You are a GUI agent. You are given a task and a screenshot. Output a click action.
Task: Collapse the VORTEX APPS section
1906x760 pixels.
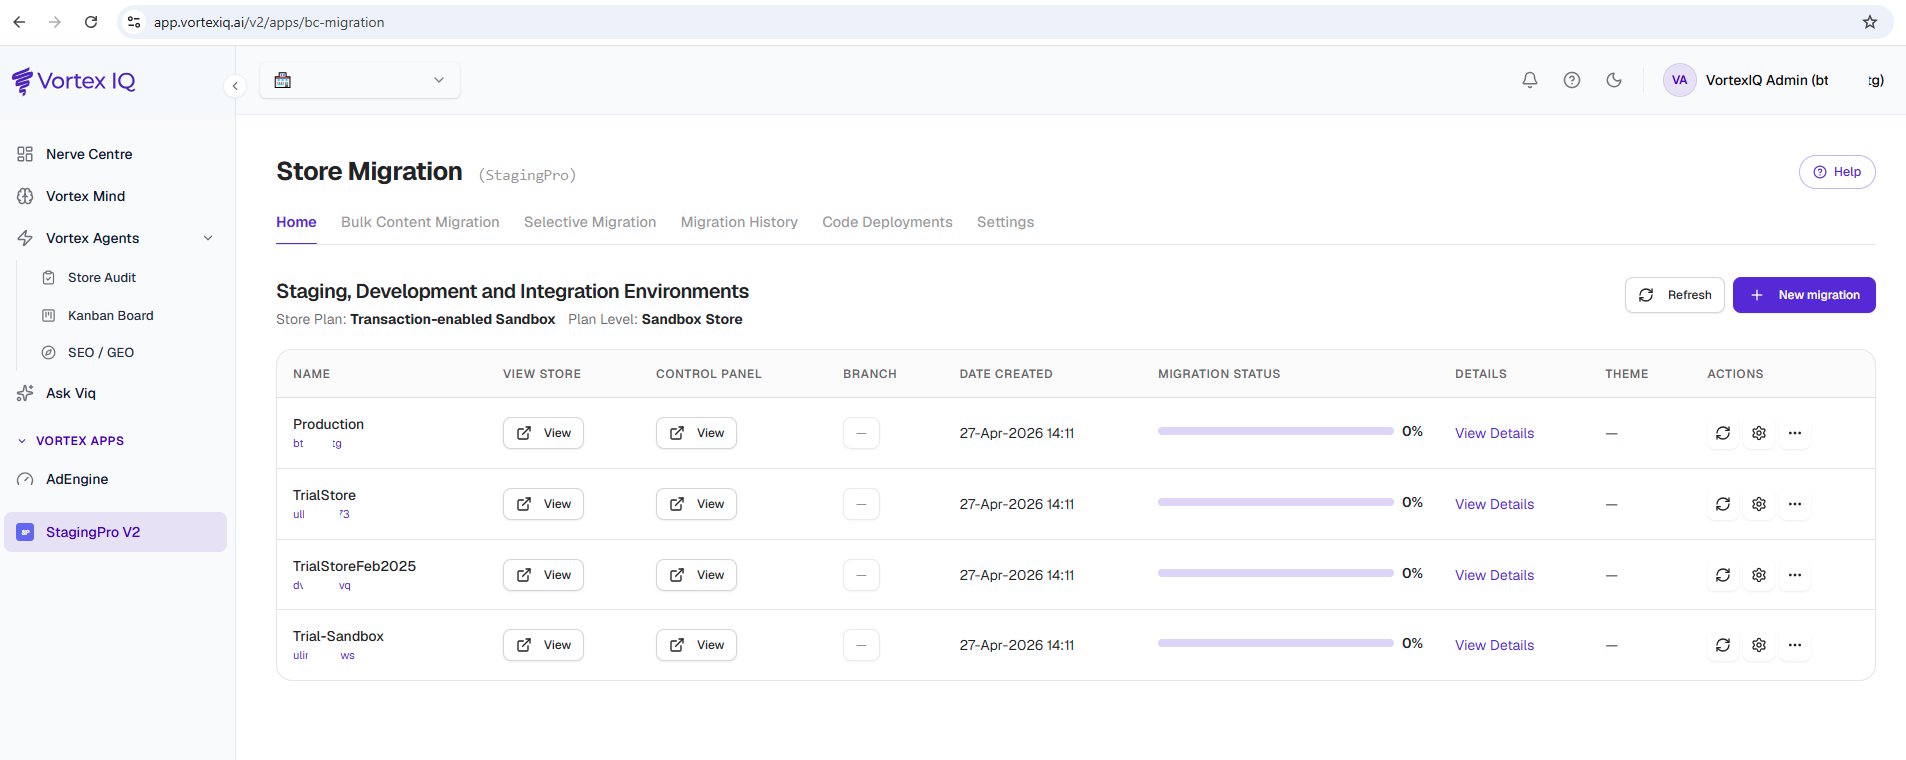coord(22,441)
